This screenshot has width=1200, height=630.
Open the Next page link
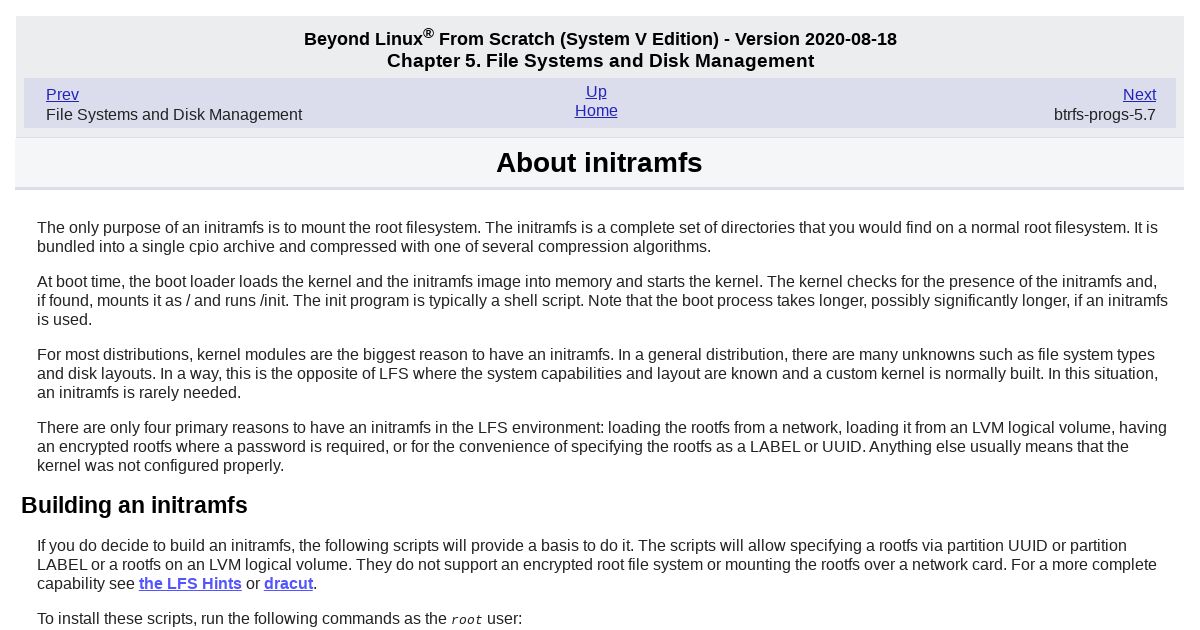[1139, 95]
